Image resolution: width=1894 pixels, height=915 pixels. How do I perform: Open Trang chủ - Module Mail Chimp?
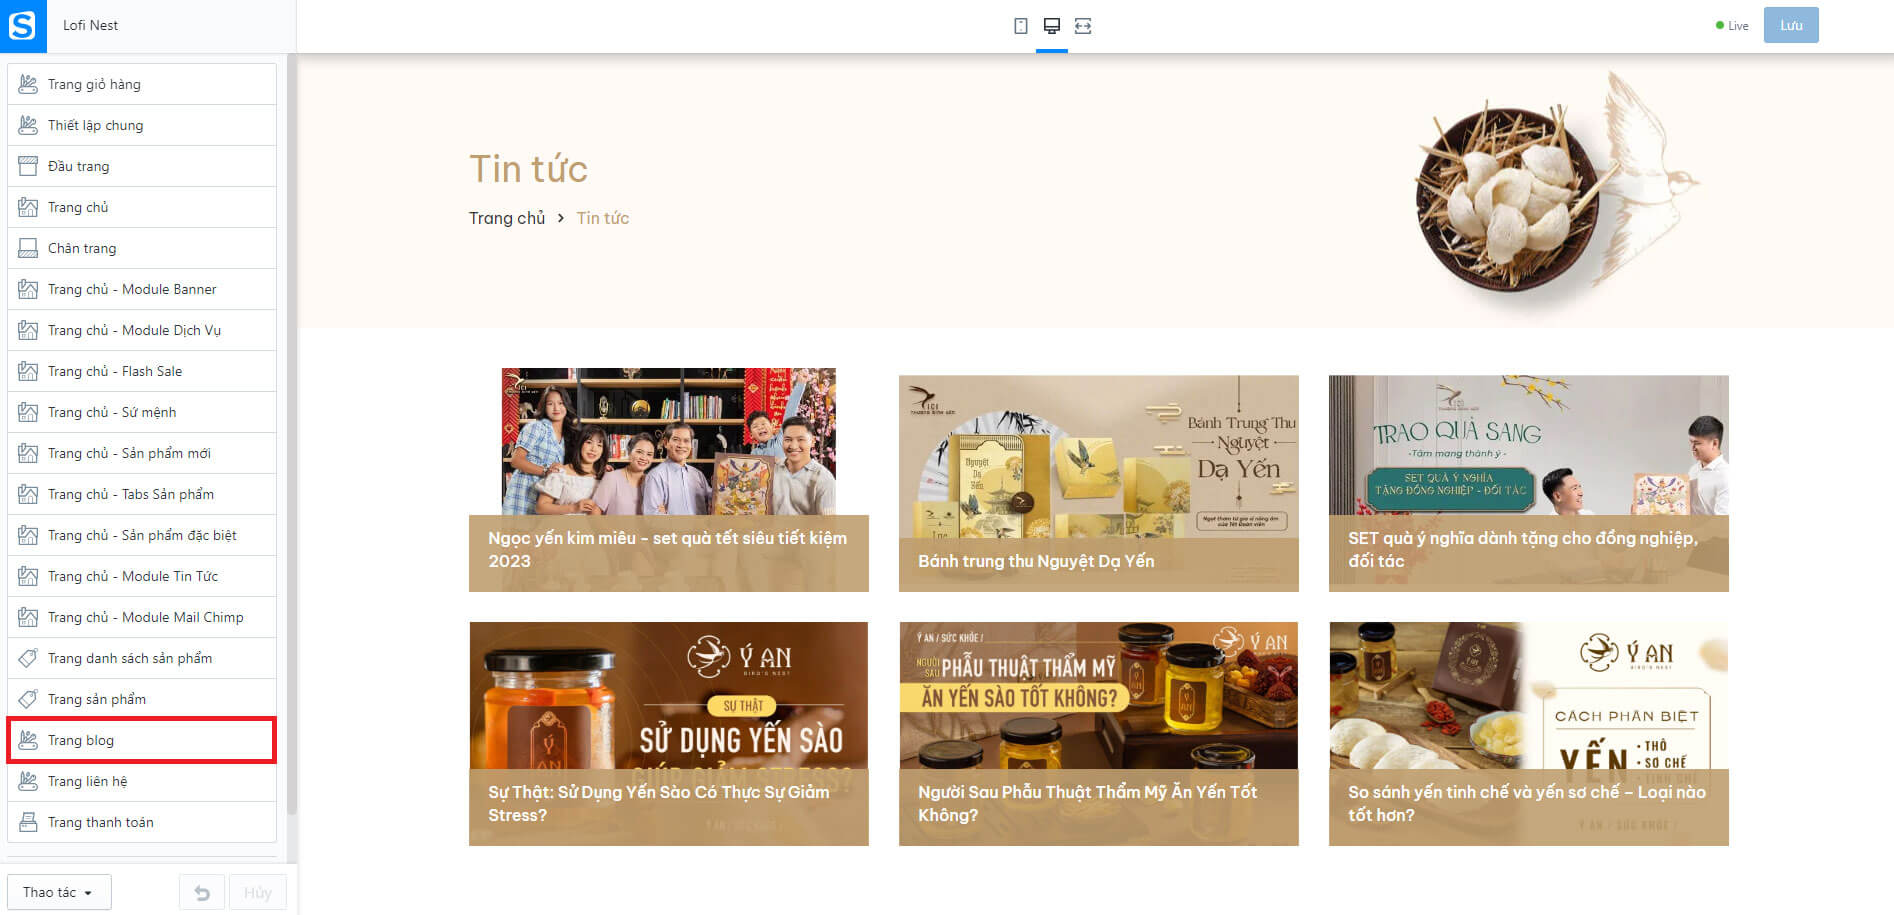pyautogui.click(x=142, y=617)
